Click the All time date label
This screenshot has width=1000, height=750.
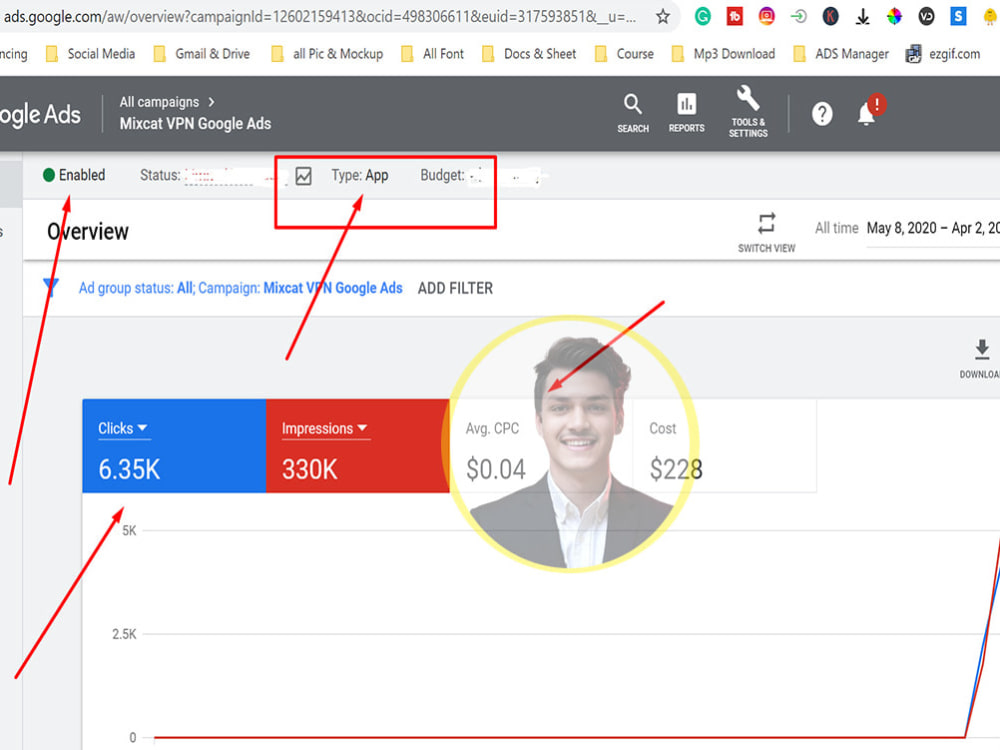pyautogui.click(x=836, y=228)
